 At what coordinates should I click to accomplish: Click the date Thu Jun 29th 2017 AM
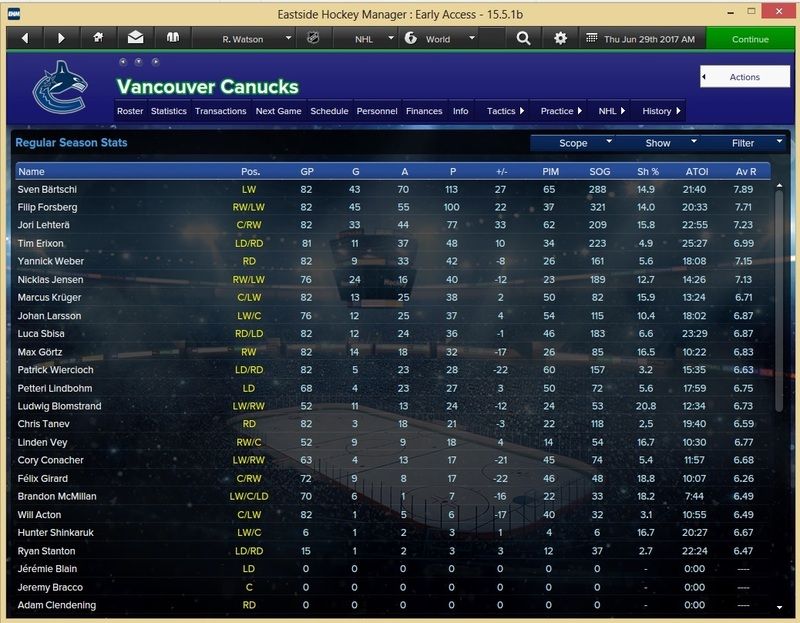coord(649,39)
